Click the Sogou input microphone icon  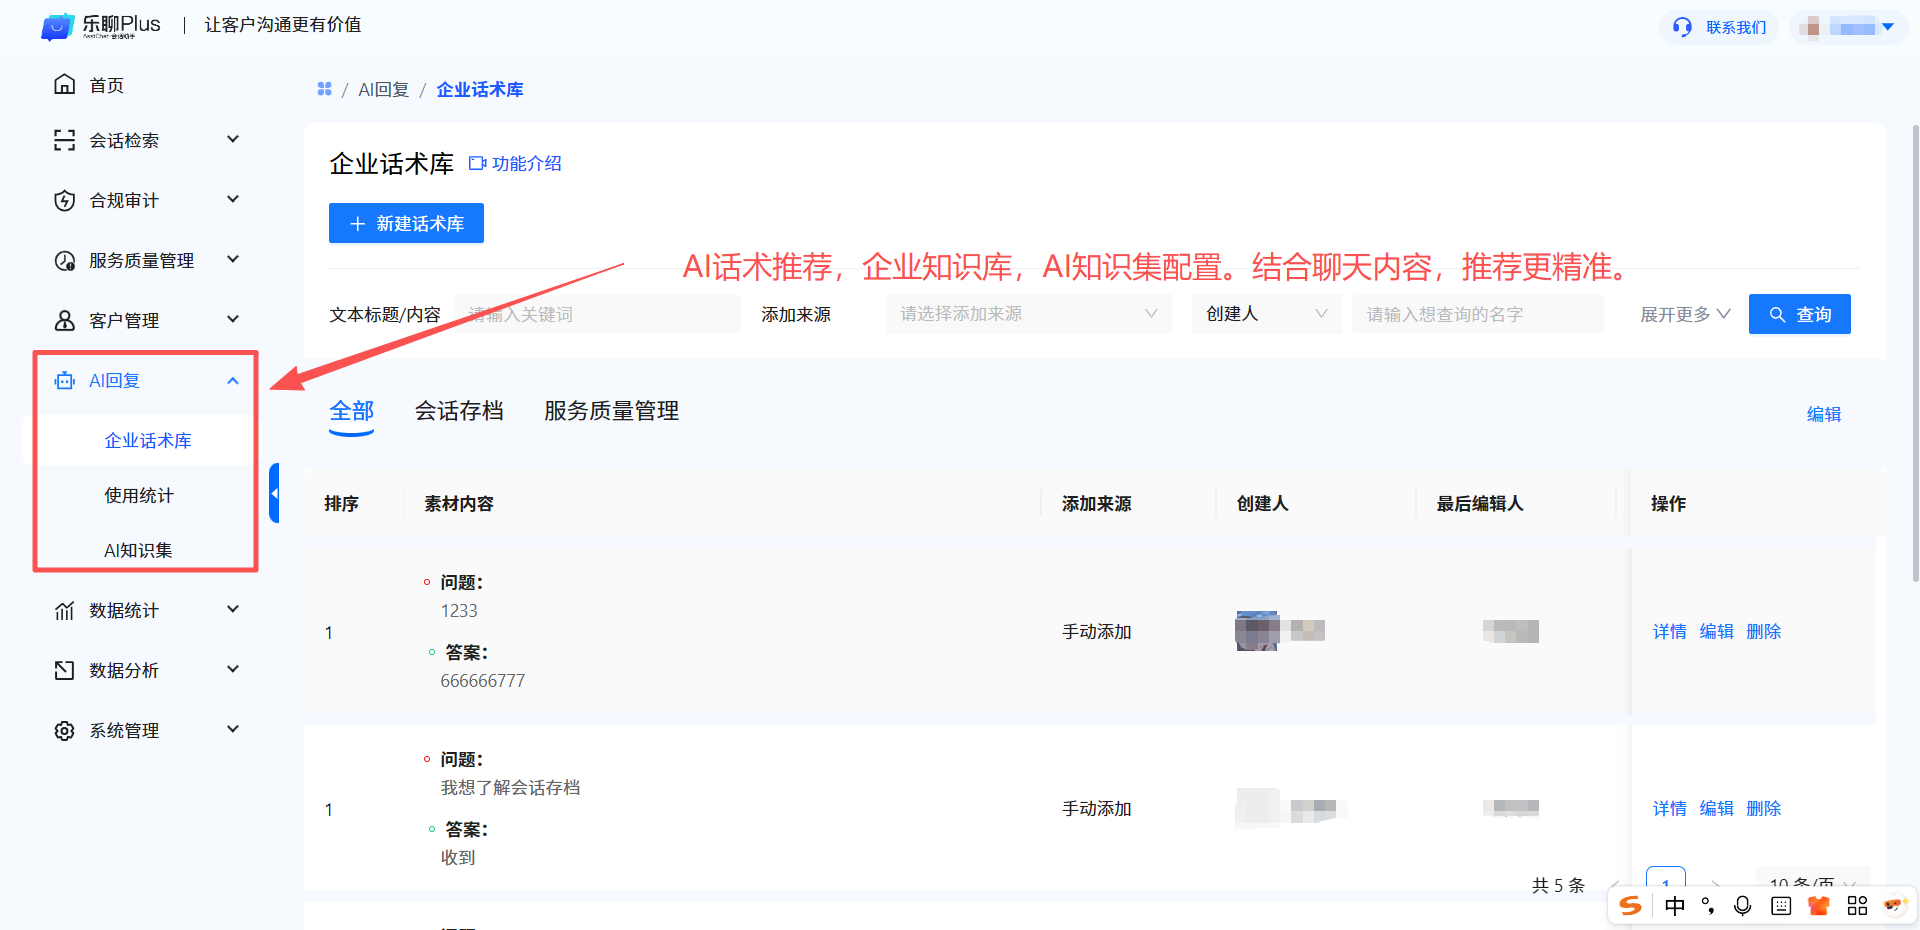click(x=1742, y=905)
